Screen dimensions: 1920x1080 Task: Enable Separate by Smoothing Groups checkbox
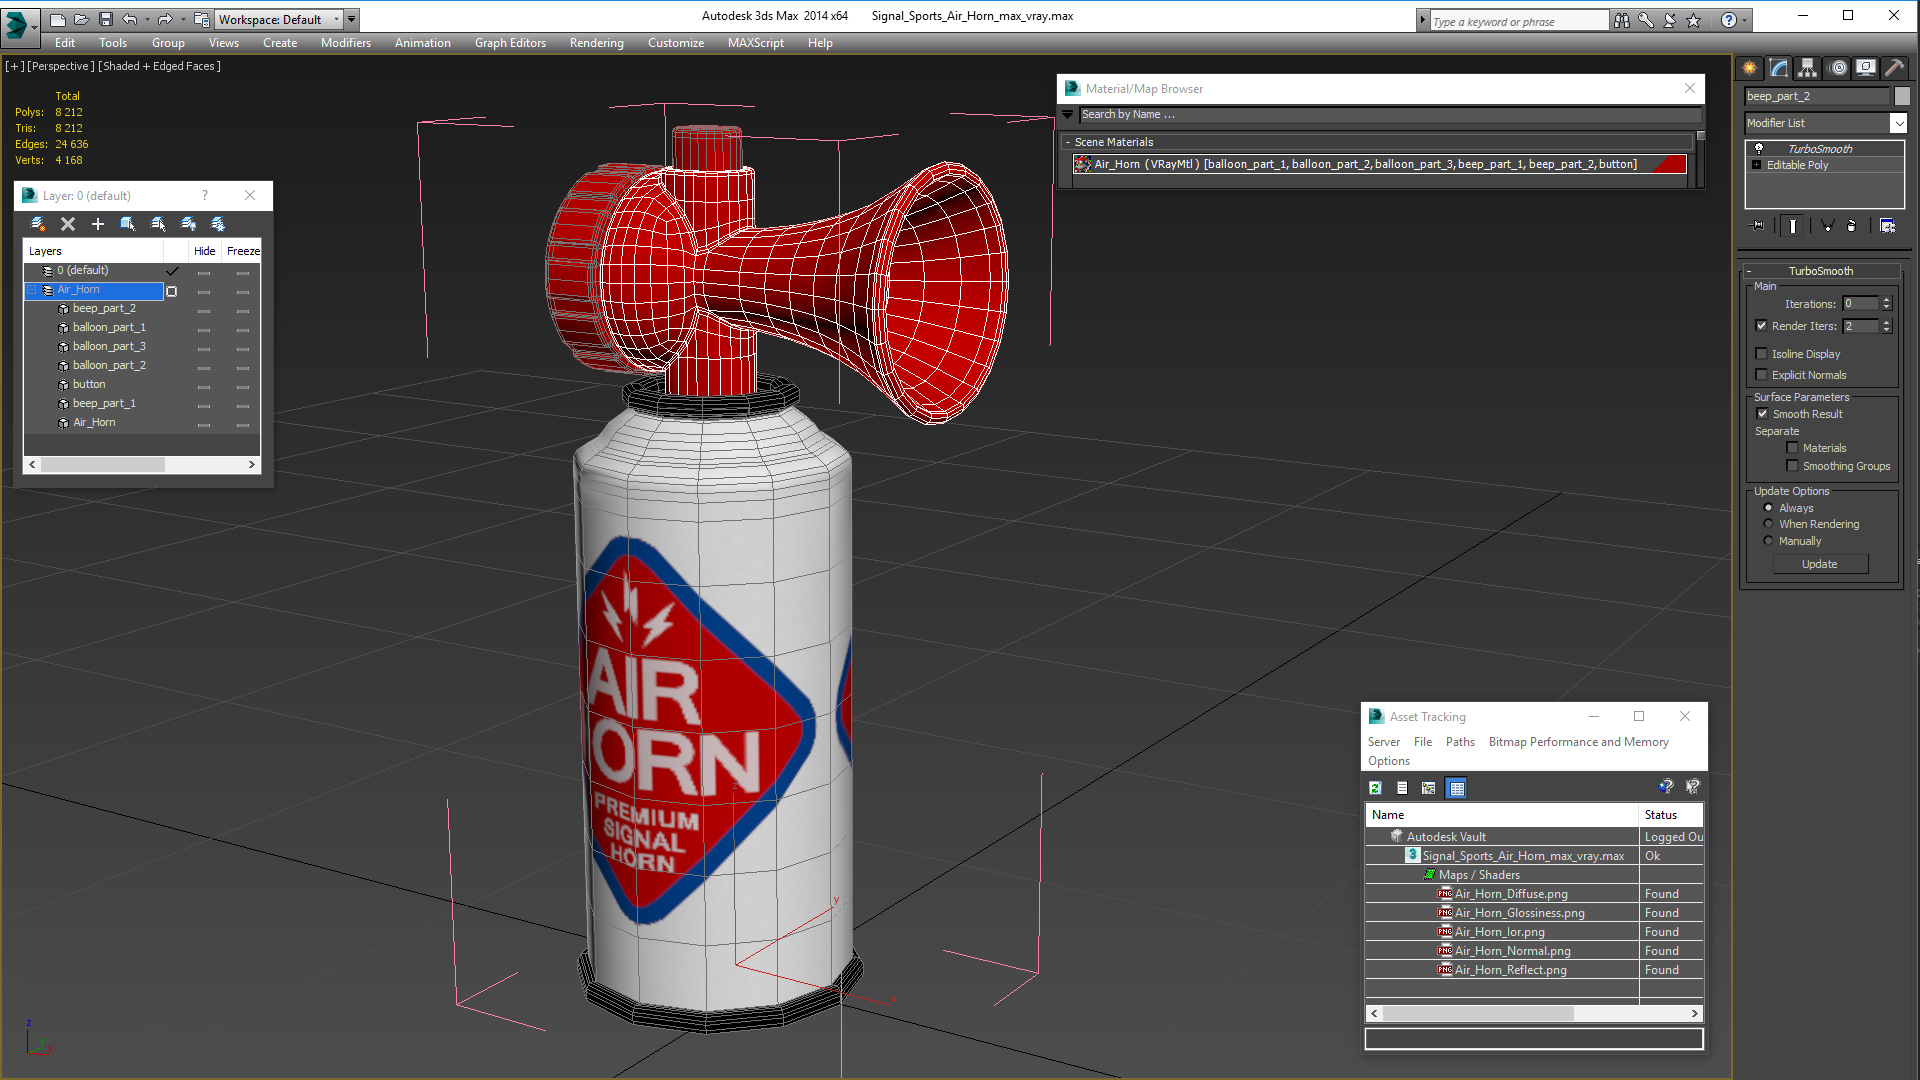pyautogui.click(x=1792, y=466)
